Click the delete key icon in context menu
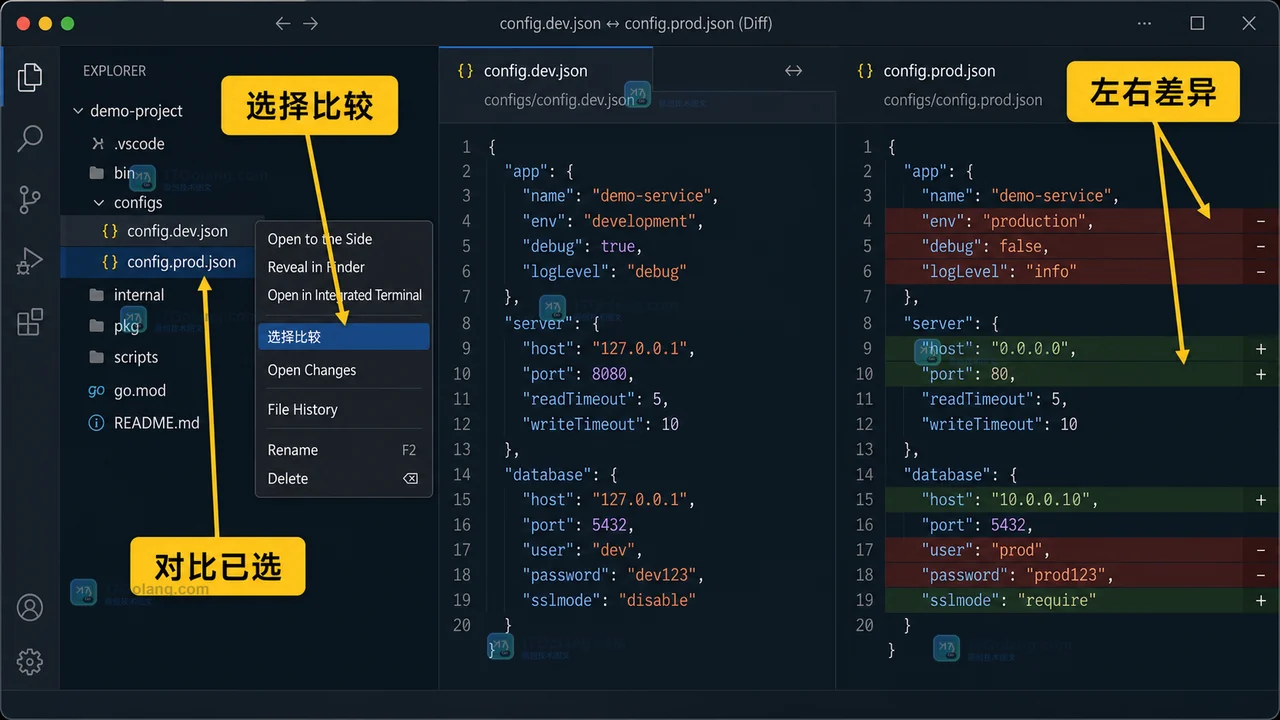The height and width of the screenshot is (720, 1280). coord(410,479)
